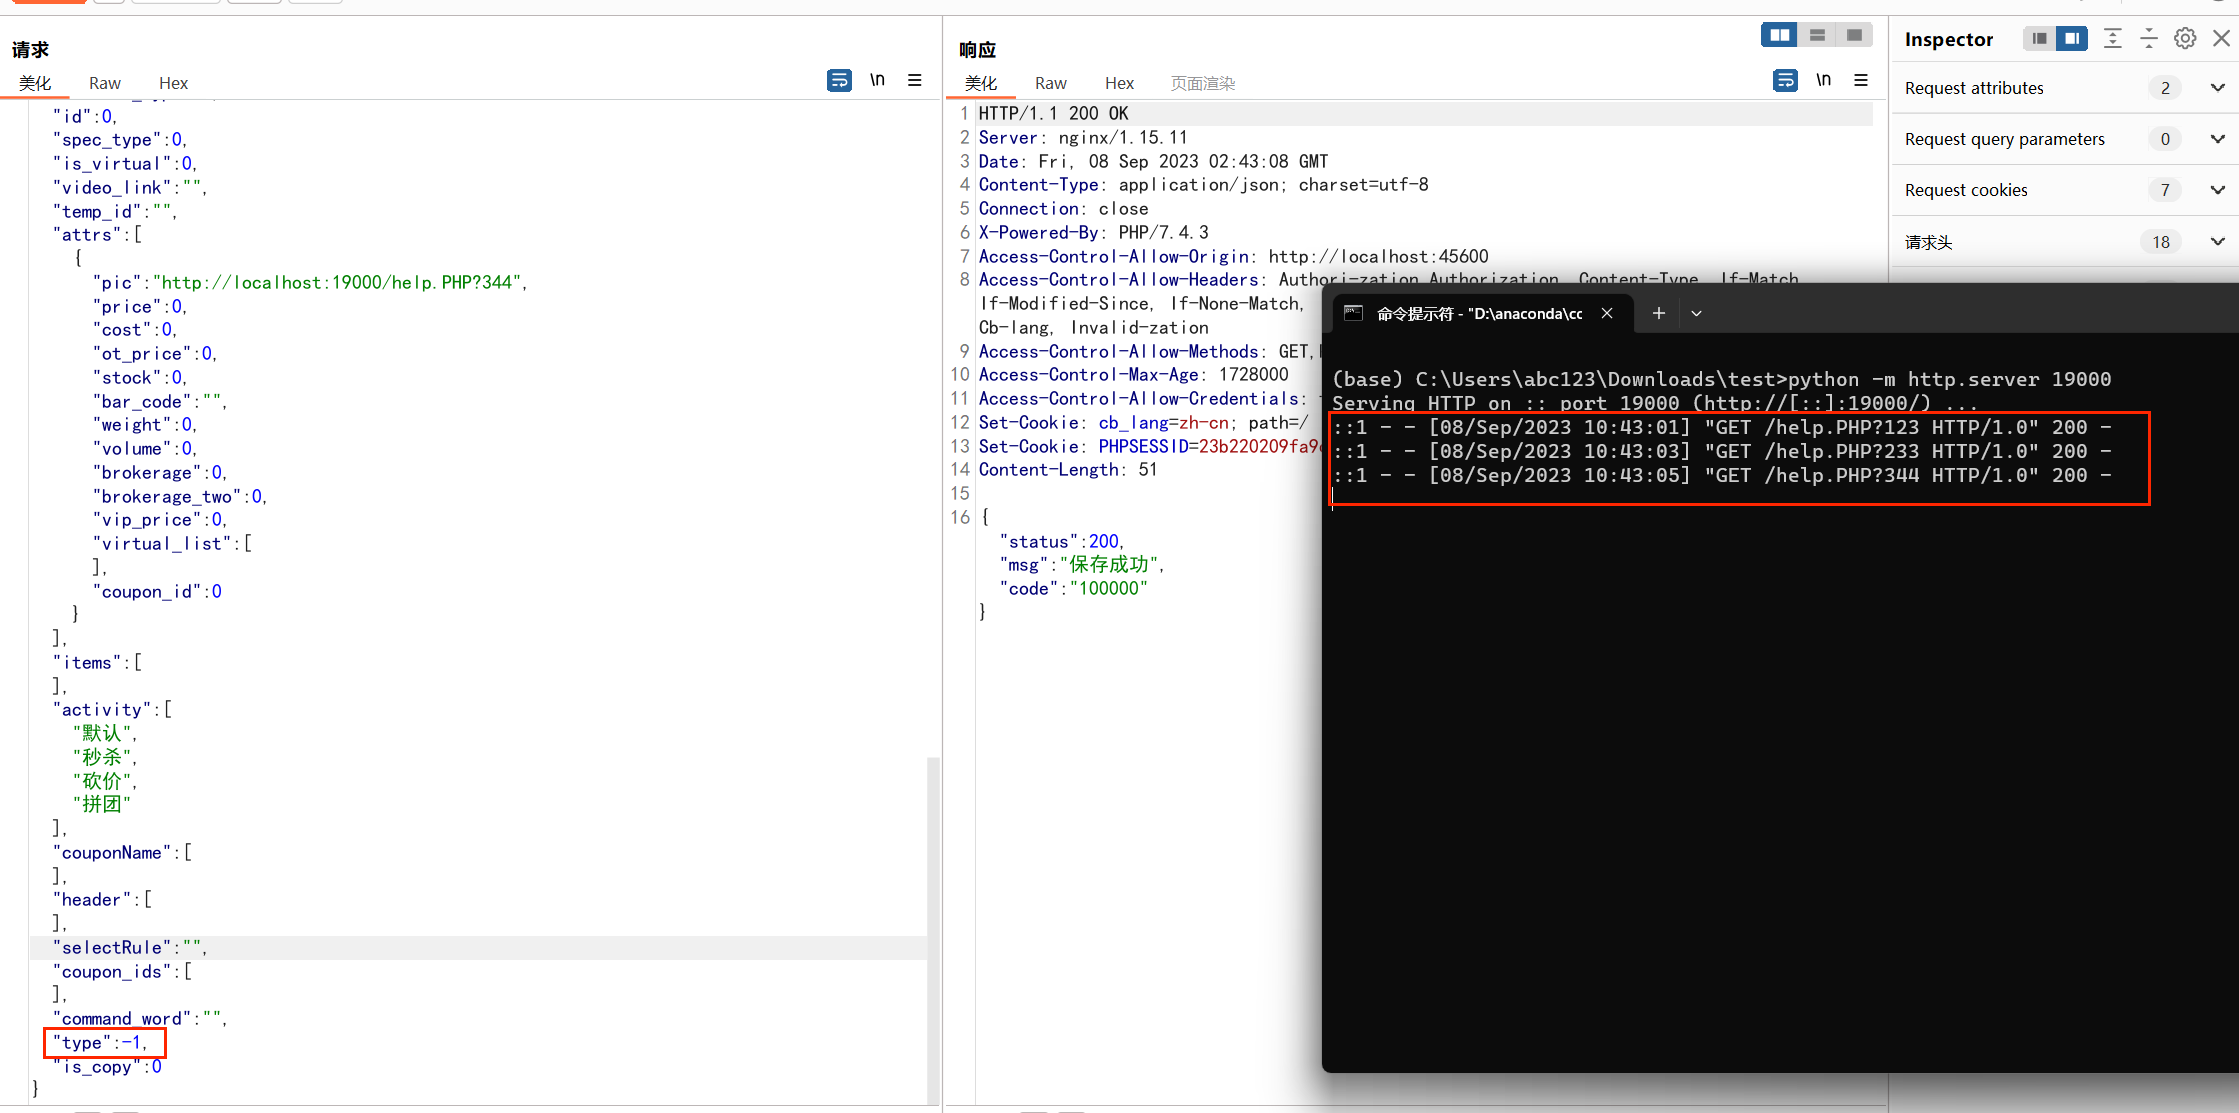Toggle word wrap in request panel
Image resolution: width=2239 pixels, height=1113 pixels.
pyautogui.click(x=839, y=80)
